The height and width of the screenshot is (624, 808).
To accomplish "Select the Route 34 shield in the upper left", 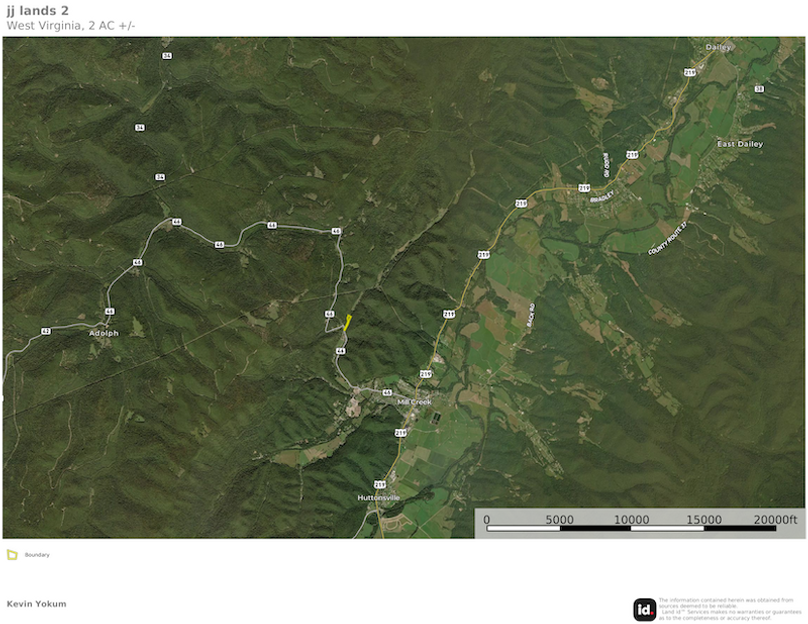I will (x=140, y=127).
